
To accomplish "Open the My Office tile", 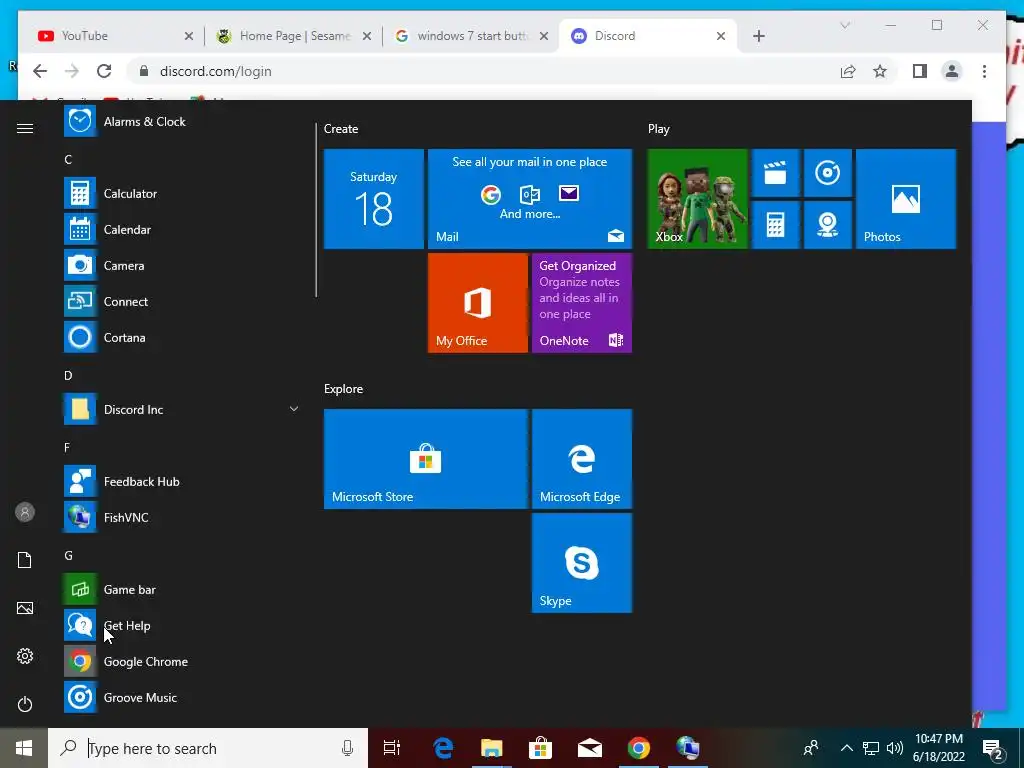I will tap(477, 302).
